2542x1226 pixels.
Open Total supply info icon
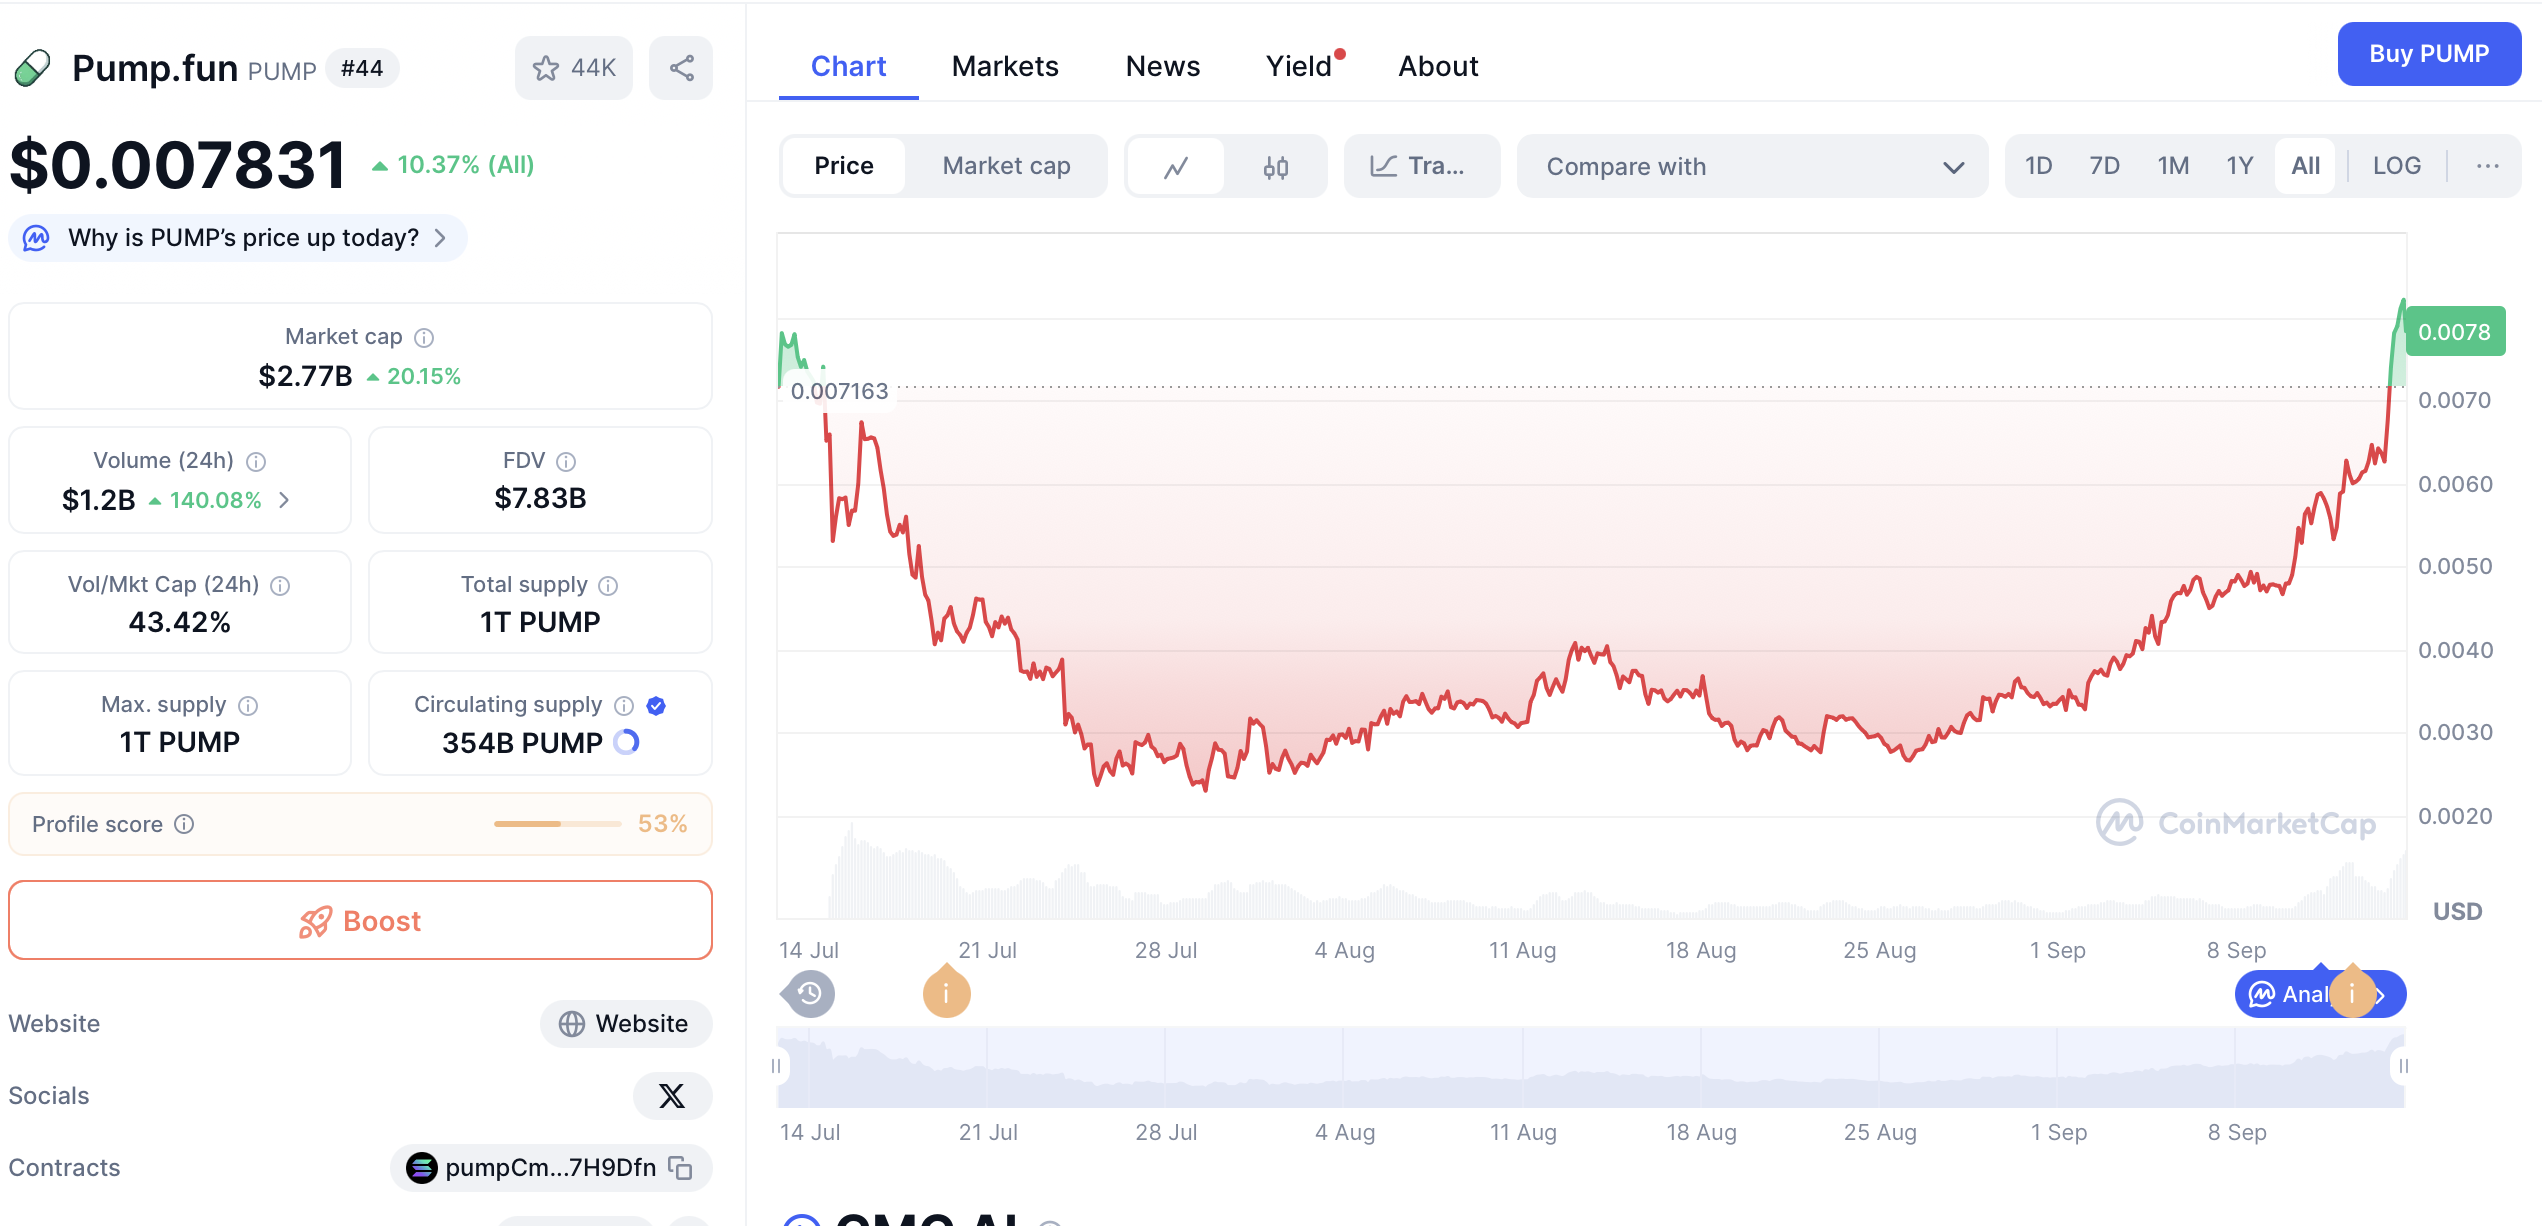point(608,585)
